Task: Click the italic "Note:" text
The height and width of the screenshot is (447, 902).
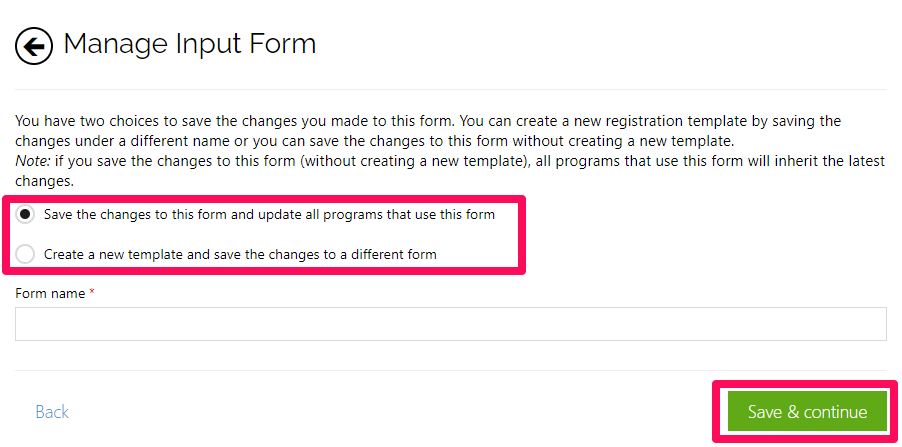Action: click(x=33, y=162)
